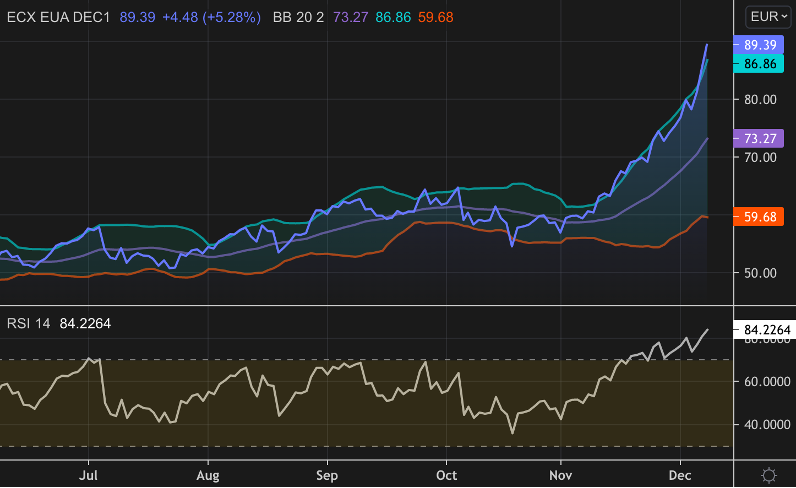Click the ECX EUA DEC1 symbol title
796x488 pixels.
point(60,18)
